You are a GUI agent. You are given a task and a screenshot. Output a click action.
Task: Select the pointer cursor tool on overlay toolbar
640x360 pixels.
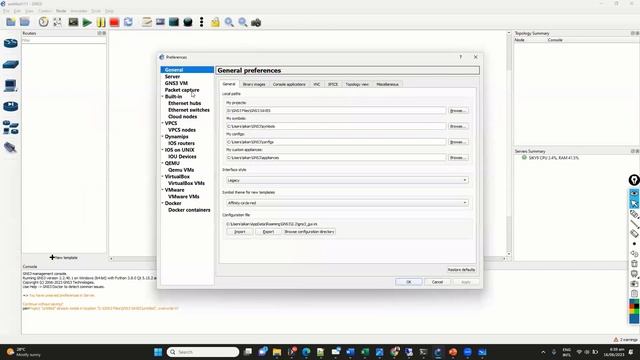[x=634, y=203]
